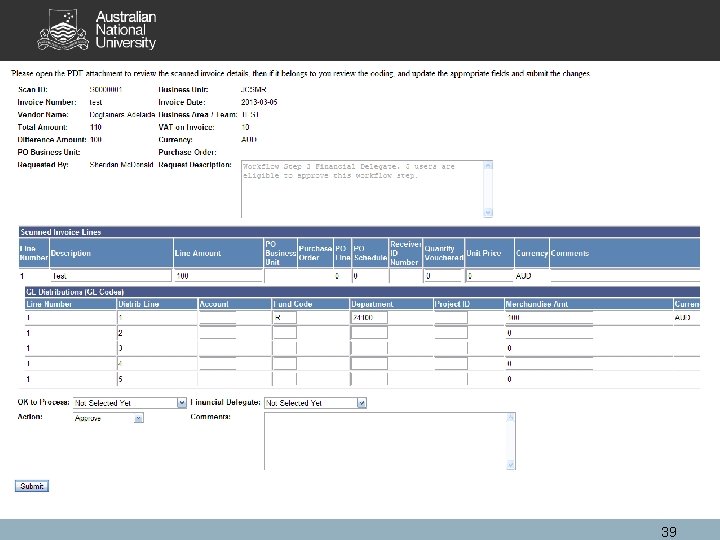
Task: Click the Currency value AUD in header details
Action: [248, 140]
